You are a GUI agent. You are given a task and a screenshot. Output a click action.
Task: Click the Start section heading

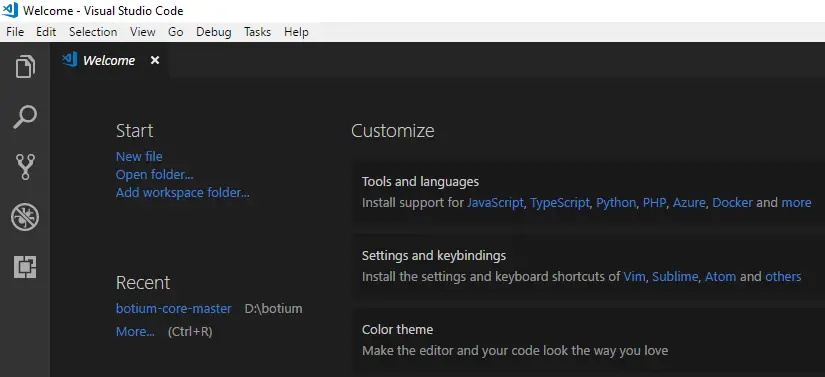click(135, 130)
